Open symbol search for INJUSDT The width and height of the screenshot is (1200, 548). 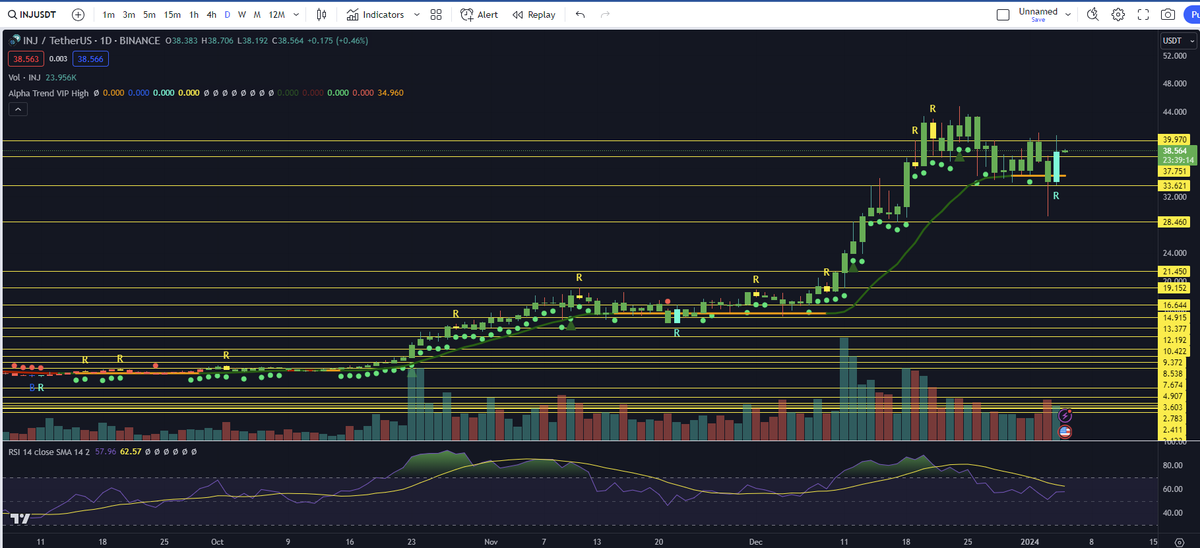(x=33, y=15)
